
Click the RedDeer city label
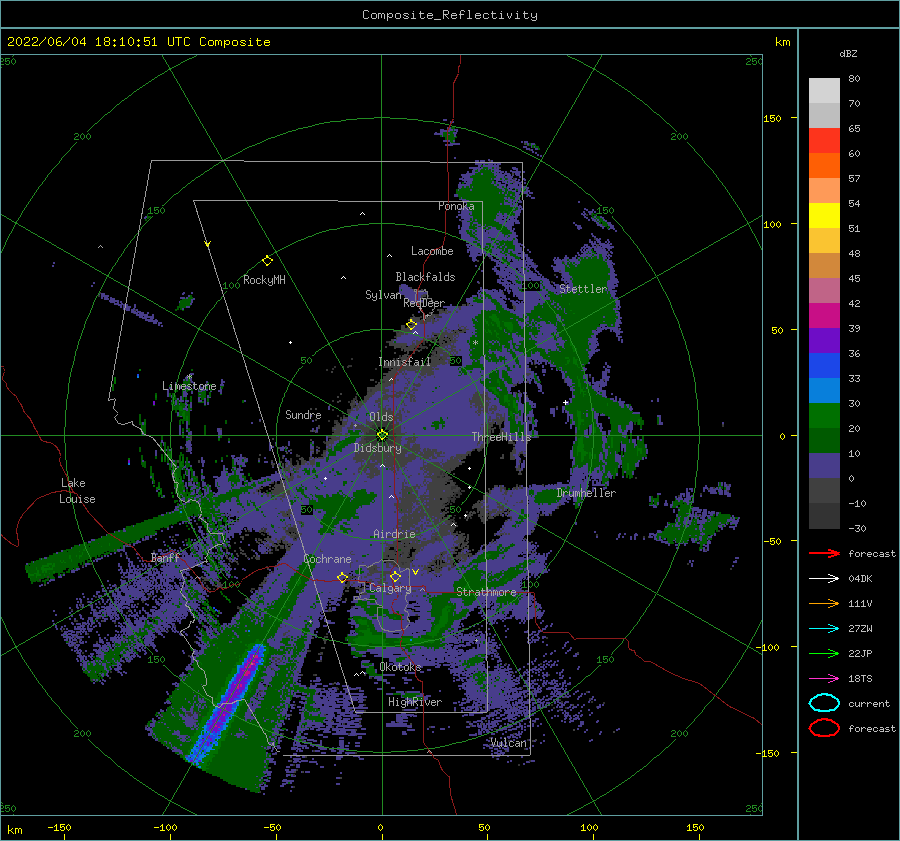coord(424,303)
